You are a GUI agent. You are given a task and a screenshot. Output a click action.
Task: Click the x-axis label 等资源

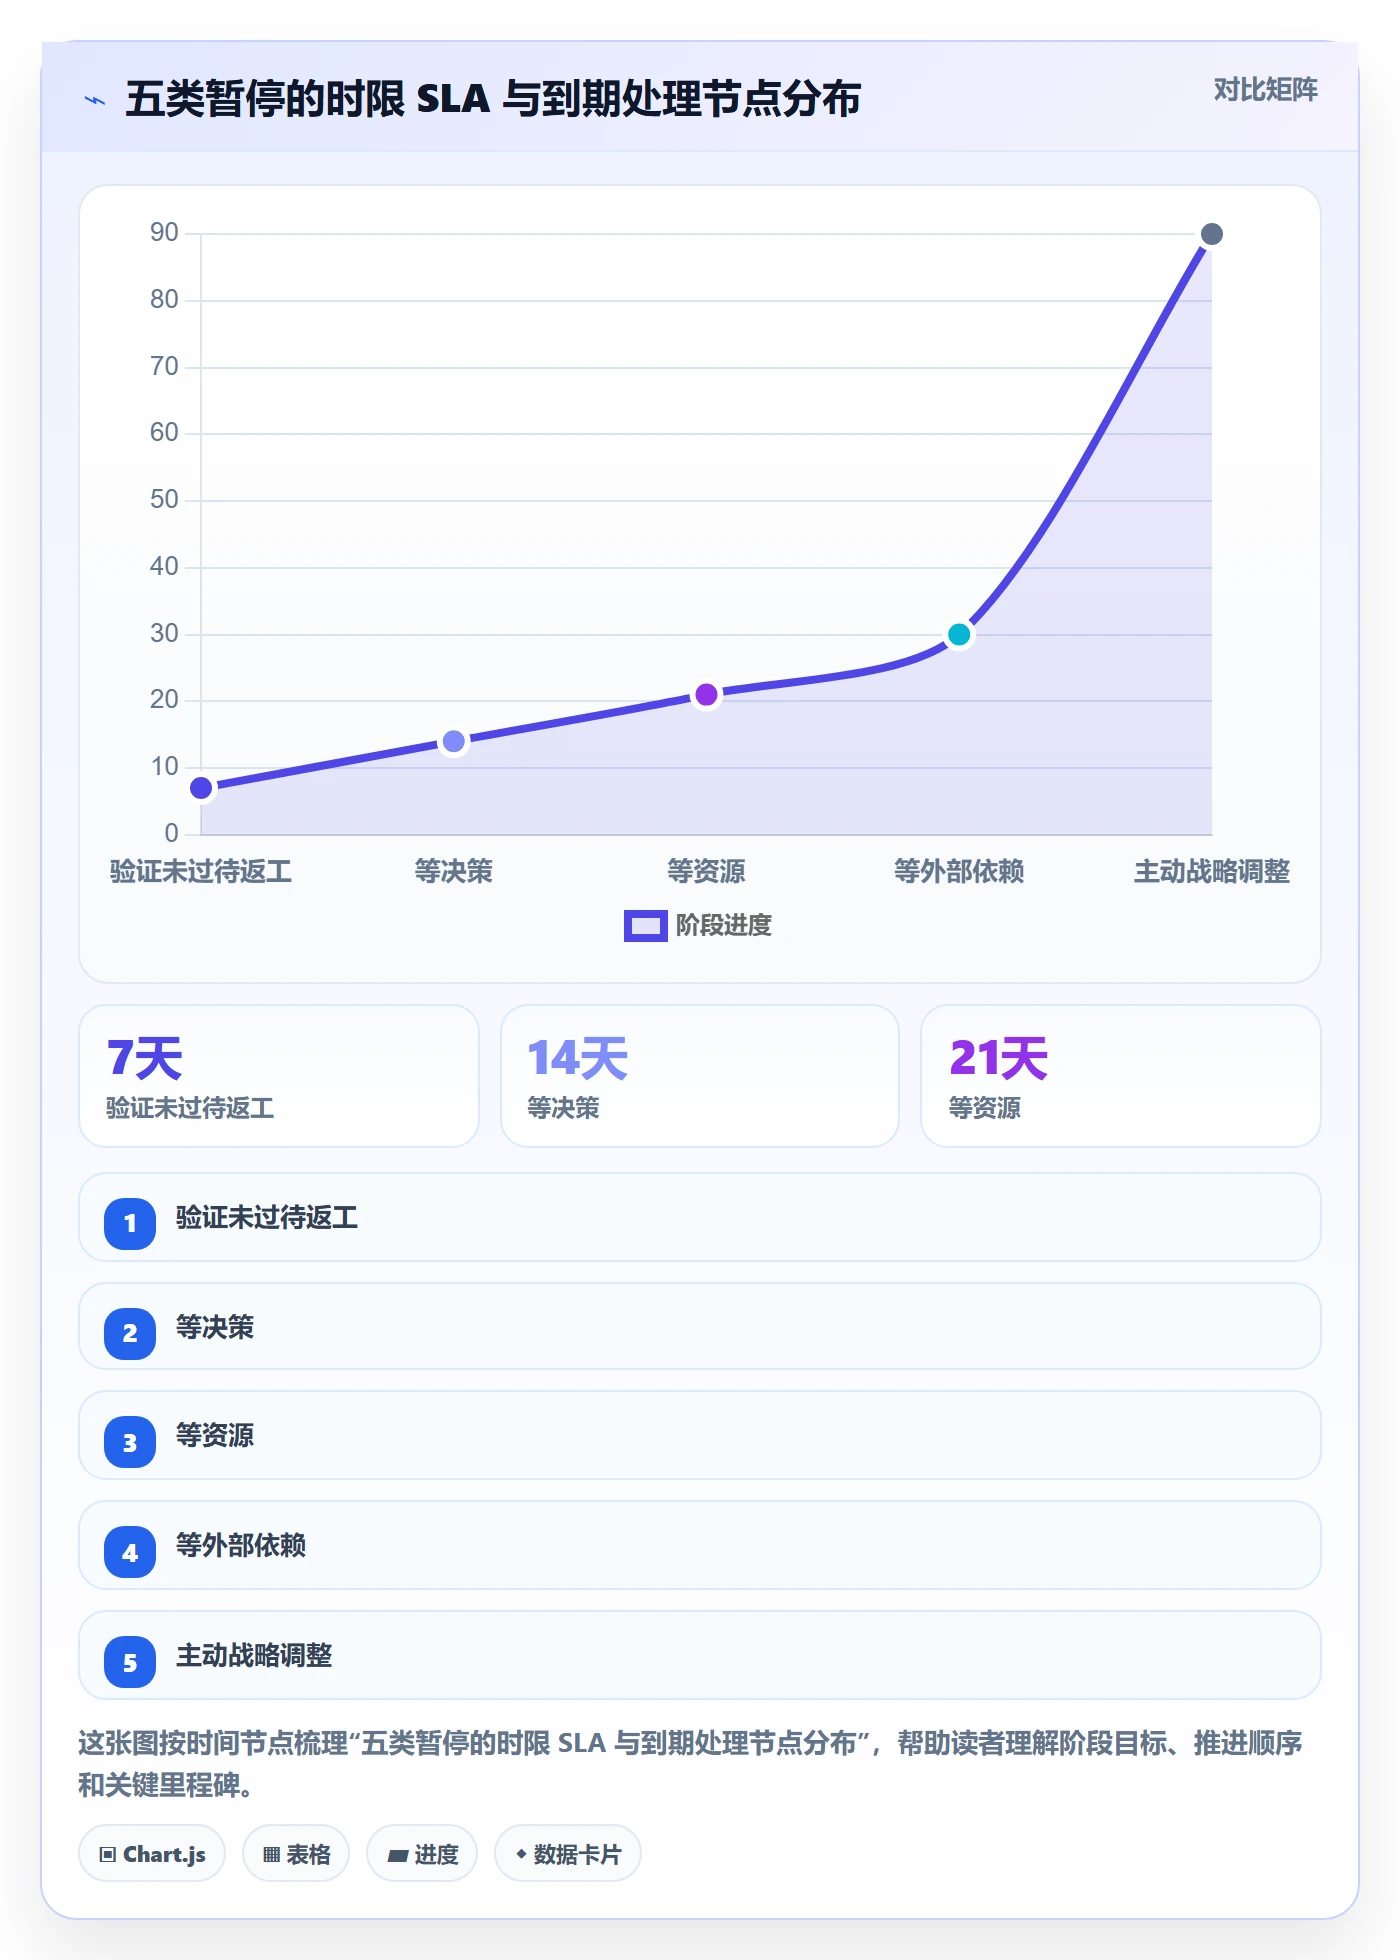[x=706, y=871]
